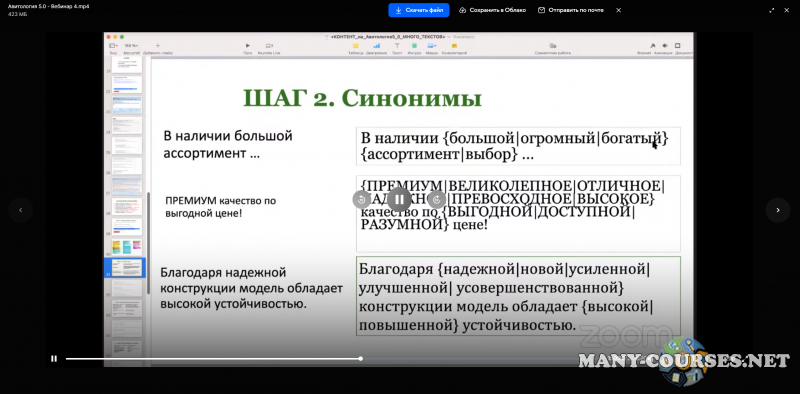Rewind video with the circular back-skip icon
This screenshot has width=800, height=394.
(x=361, y=199)
